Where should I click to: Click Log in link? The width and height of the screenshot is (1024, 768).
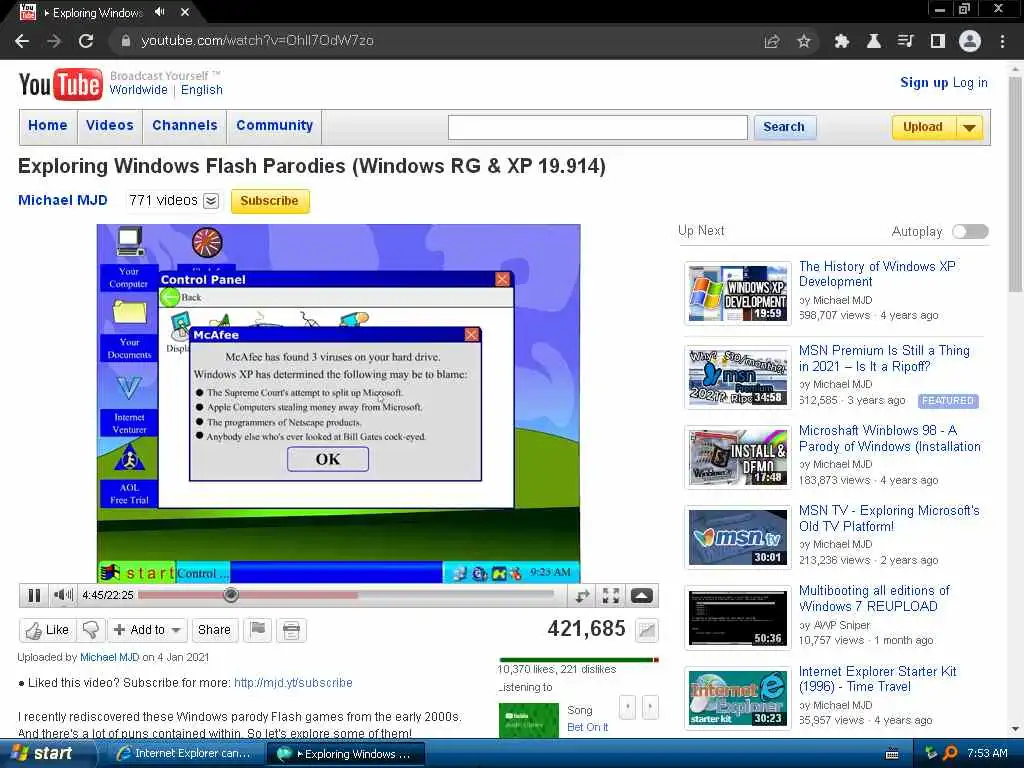click(x=970, y=82)
